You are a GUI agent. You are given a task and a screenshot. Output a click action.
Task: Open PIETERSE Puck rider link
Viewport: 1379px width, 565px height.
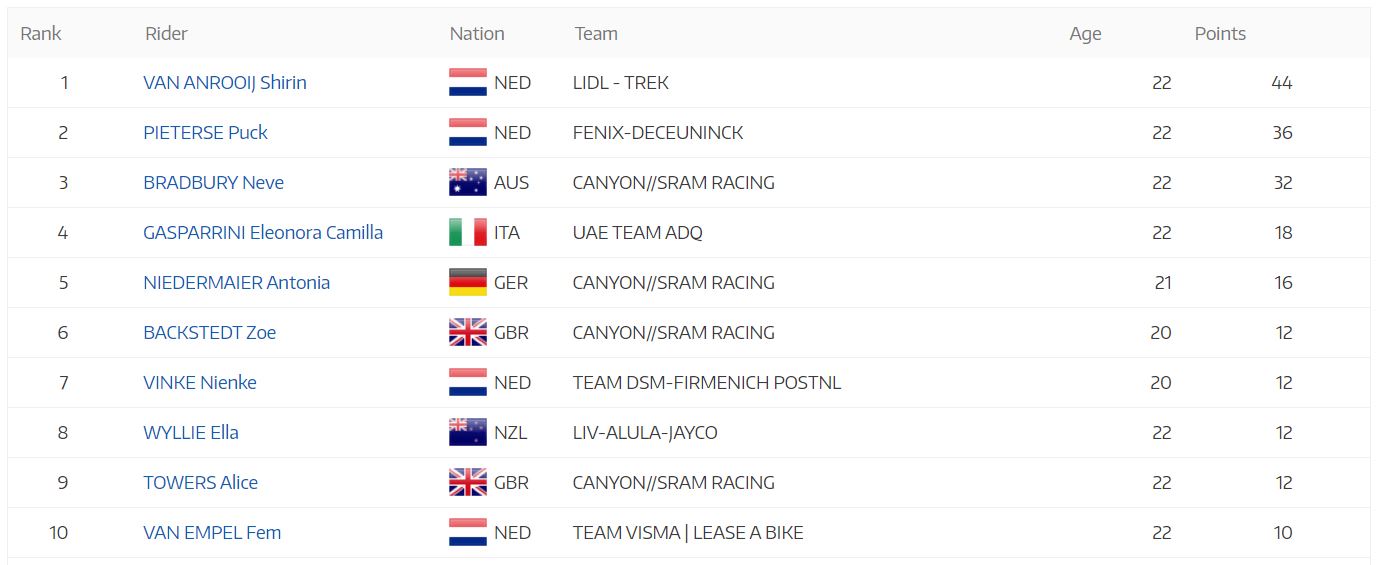click(206, 132)
